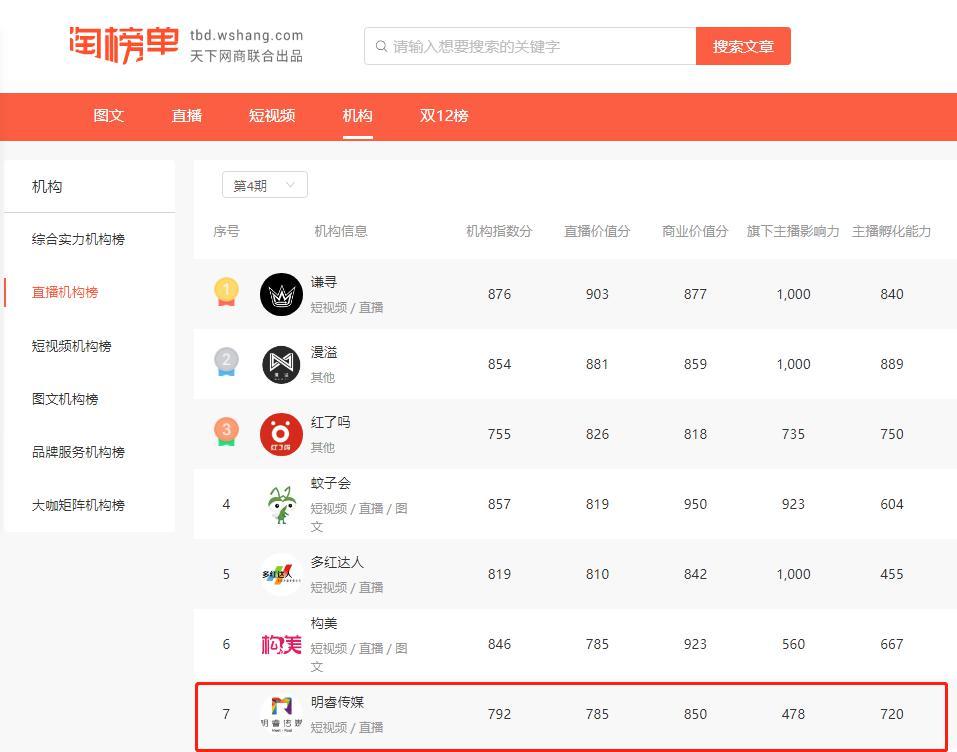Expand the 第4期 period dropdown
Viewport: 957px width, 752px height.
click(x=265, y=185)
